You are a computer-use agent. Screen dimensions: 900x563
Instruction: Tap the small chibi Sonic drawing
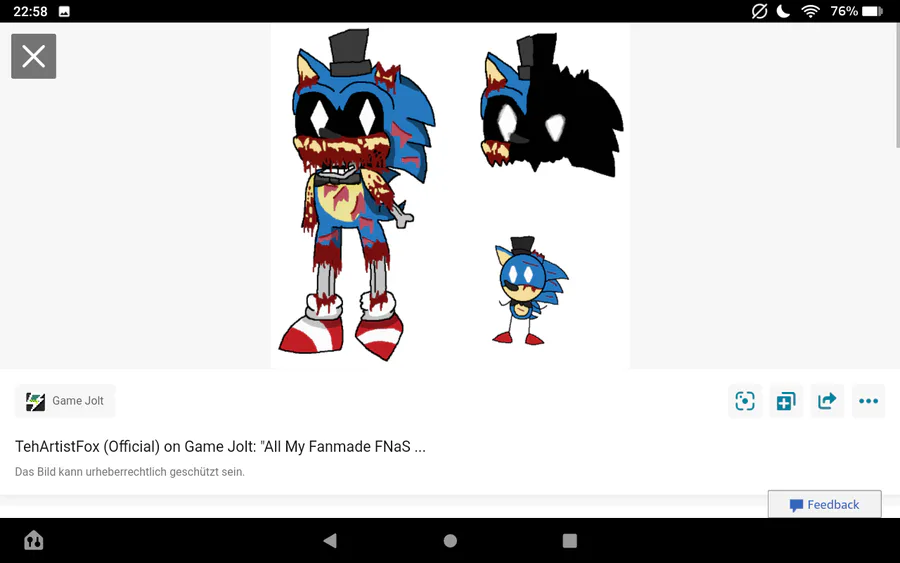click(x=530, y=290)
